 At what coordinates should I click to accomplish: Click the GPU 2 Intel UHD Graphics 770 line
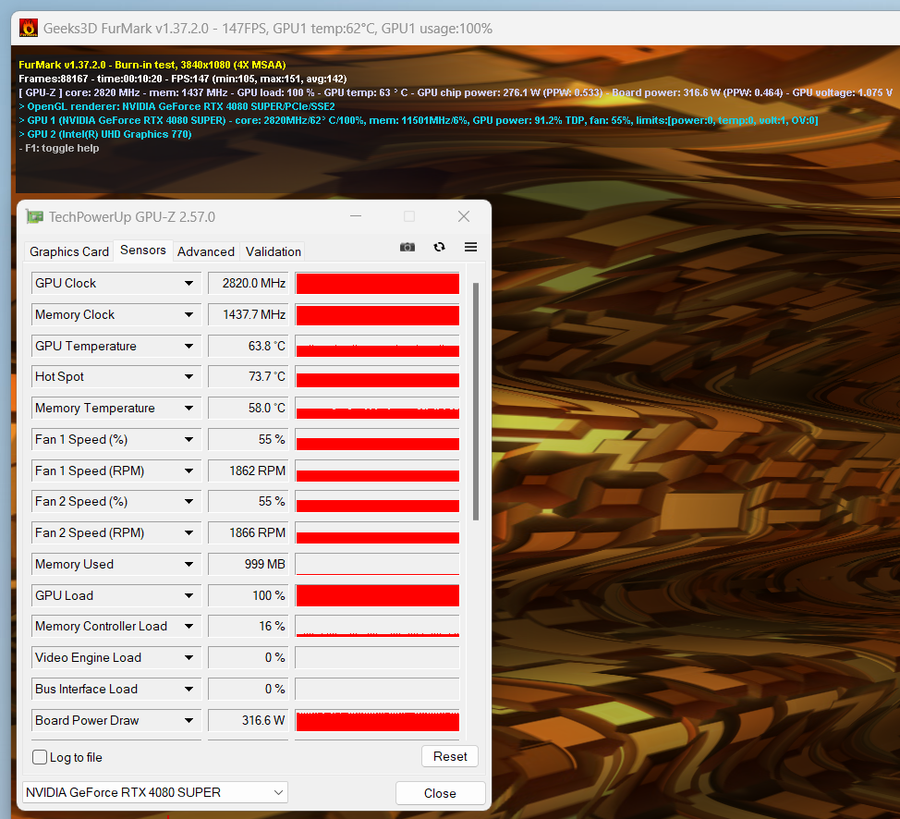point(105,134)
